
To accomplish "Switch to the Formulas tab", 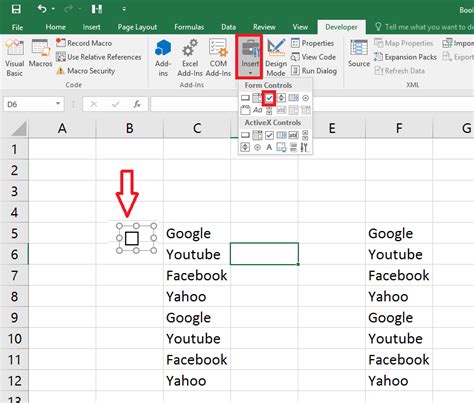I will pos(189,27).
